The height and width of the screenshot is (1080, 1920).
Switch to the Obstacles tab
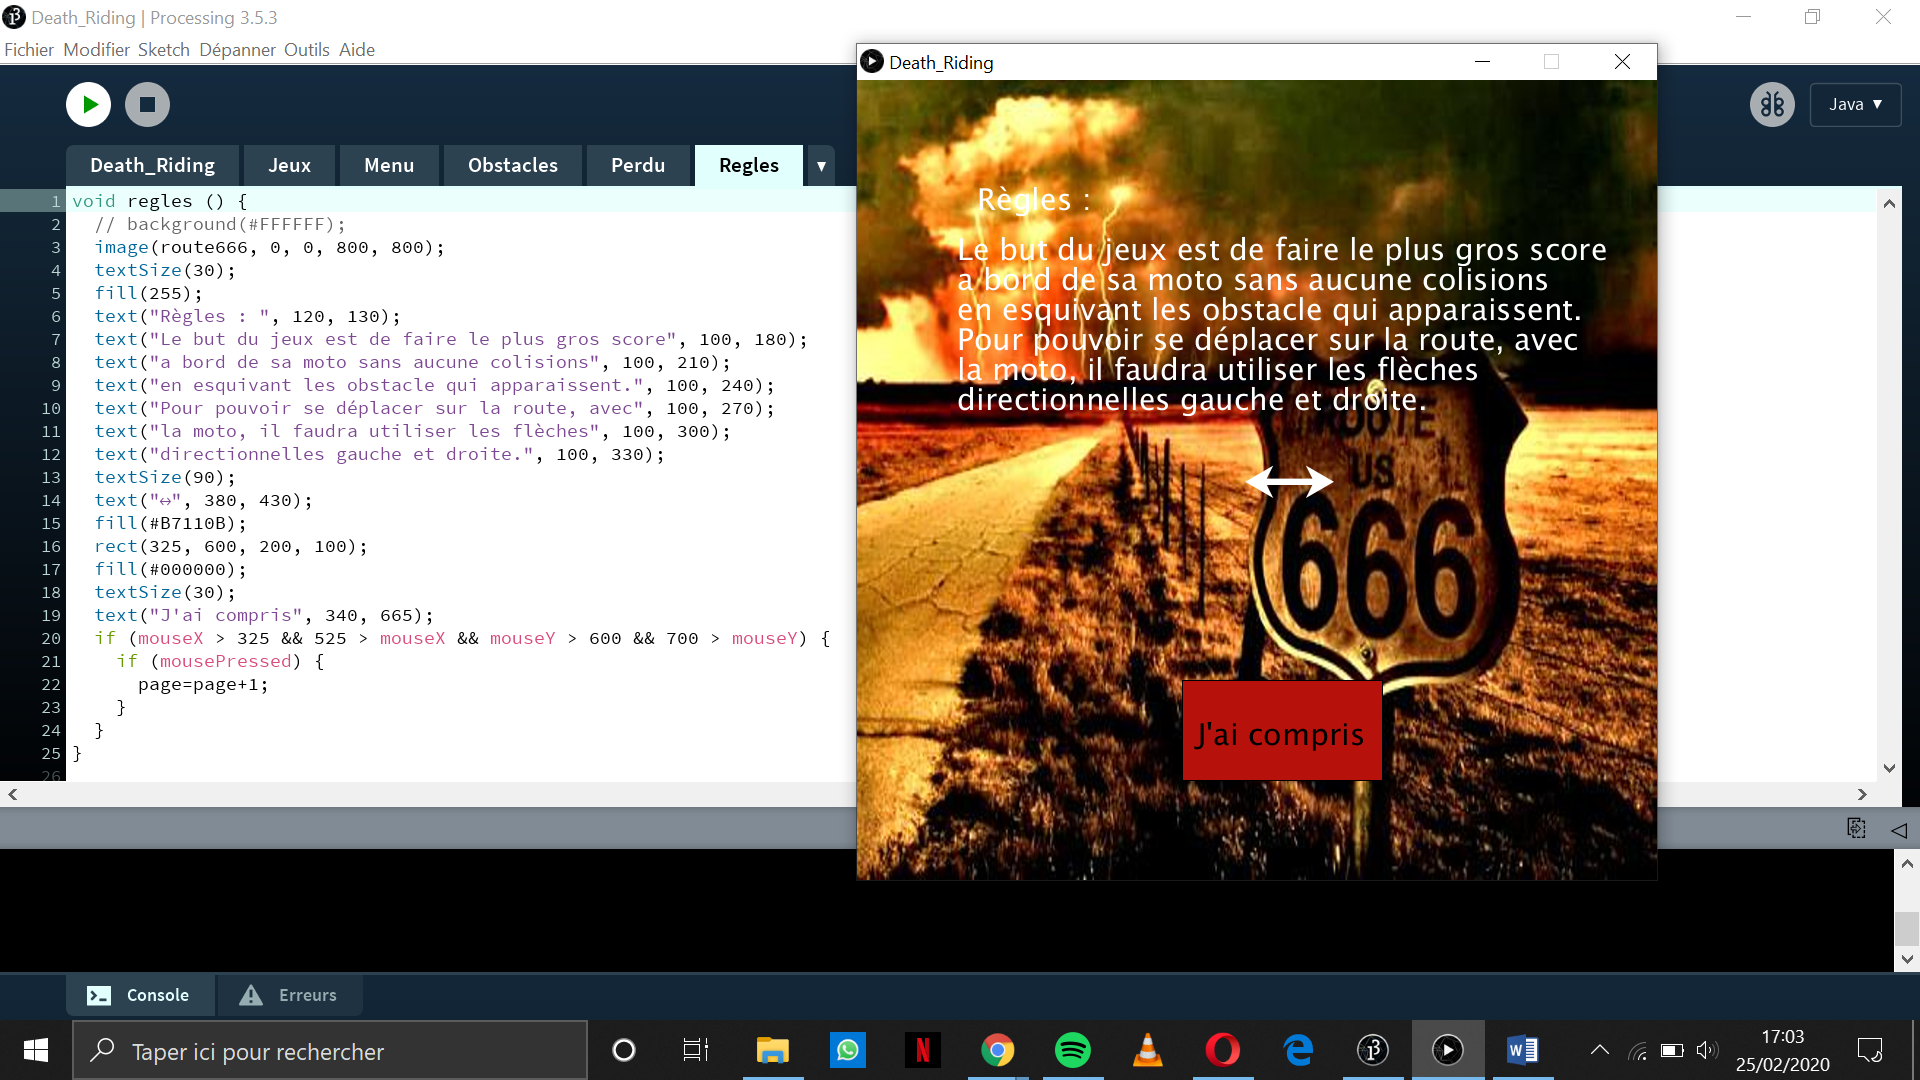512,166
